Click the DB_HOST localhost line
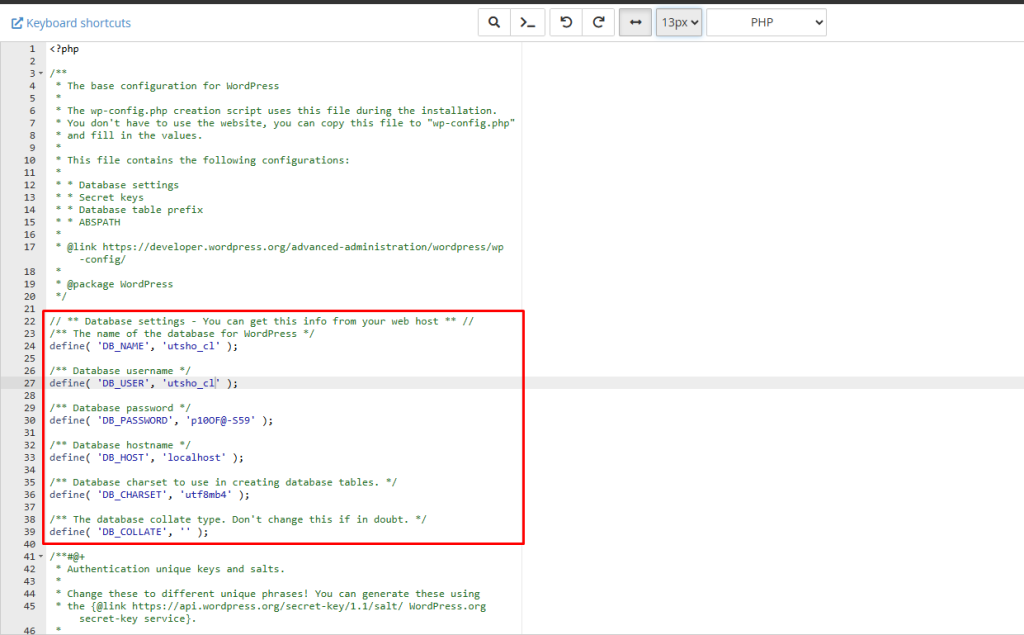1024x635 pixels. 146,458
